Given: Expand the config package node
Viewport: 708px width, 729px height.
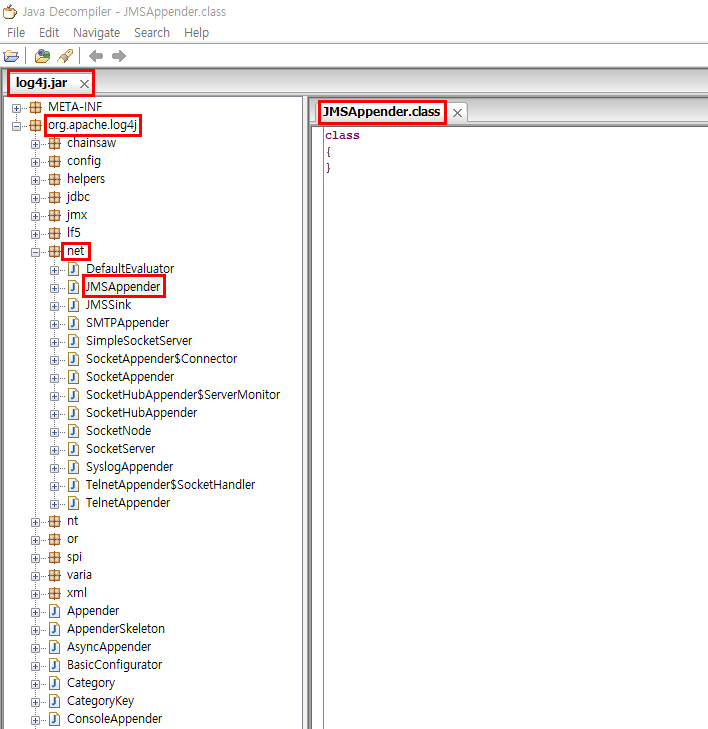Looking at the screenshot, I should 35,163.
